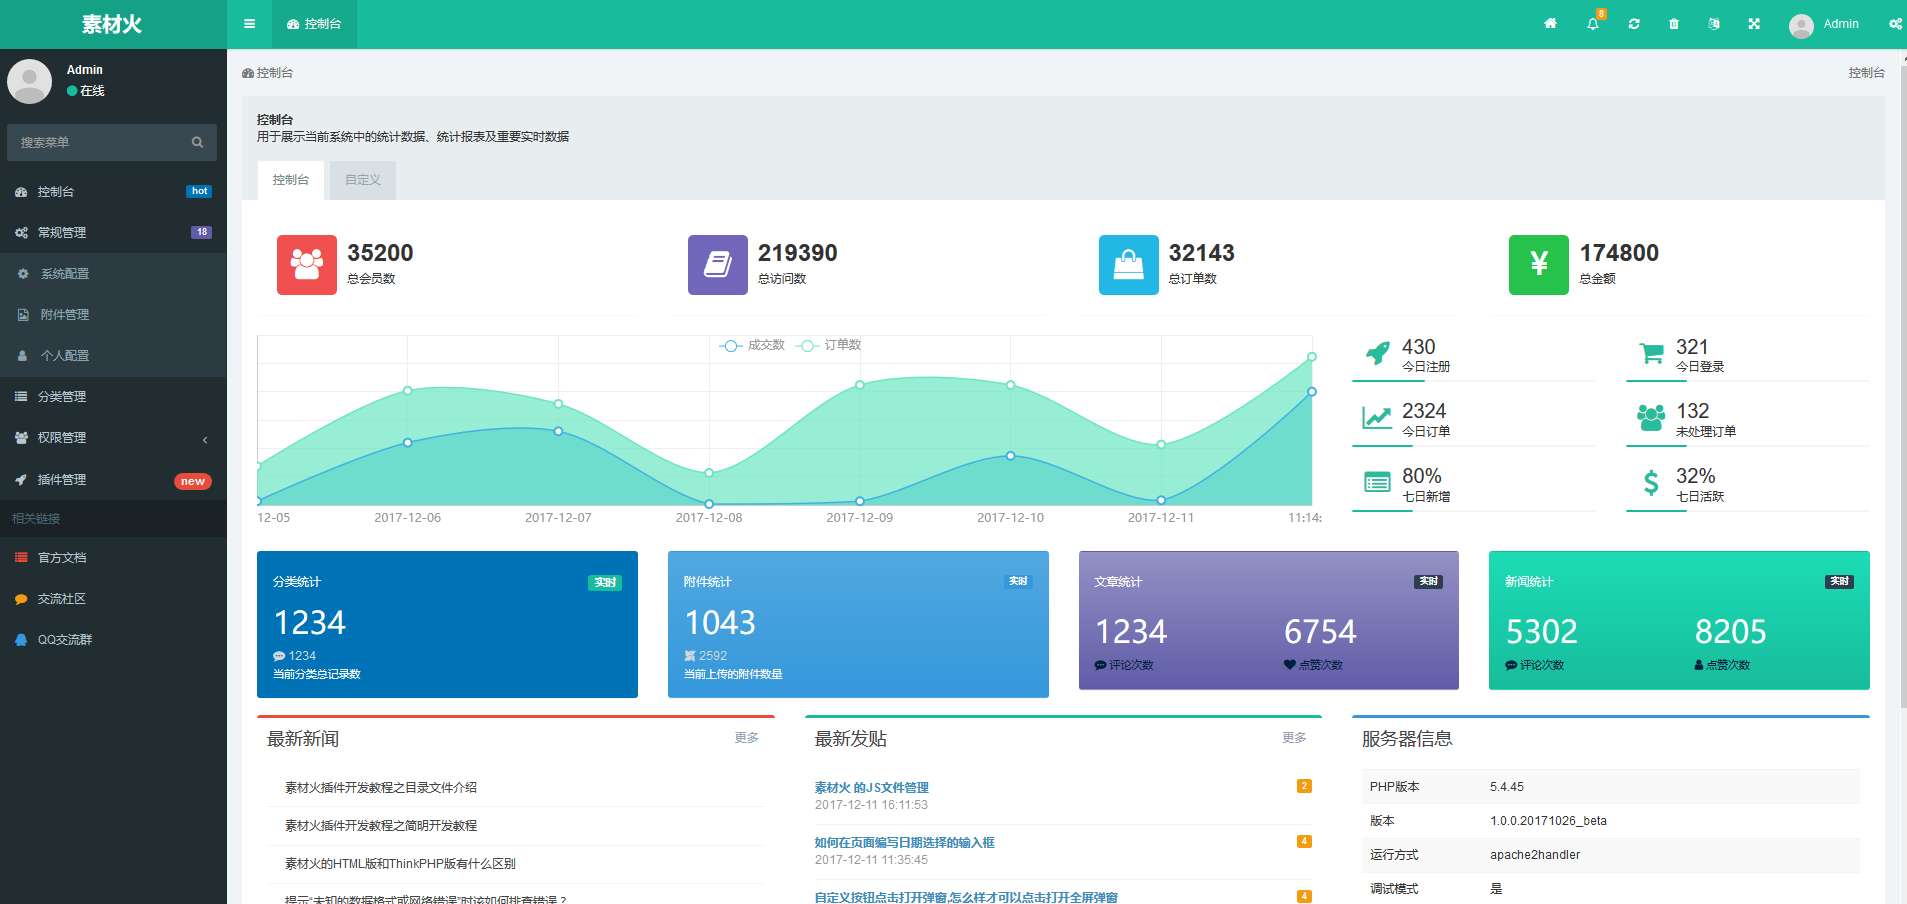Image resolution: width=1907 pixels, height=904 pixels.
Task: Click the blue total orders bag icon
Action: (x=1128, y=265)
